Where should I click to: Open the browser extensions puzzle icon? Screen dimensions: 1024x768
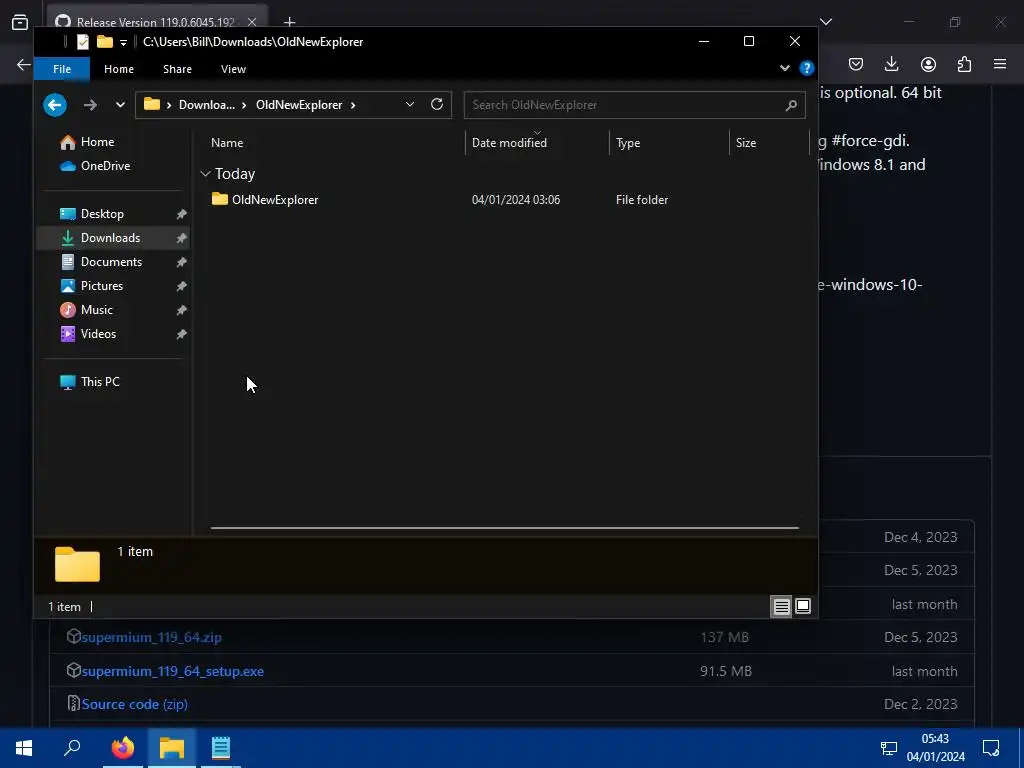coord(964,64)
